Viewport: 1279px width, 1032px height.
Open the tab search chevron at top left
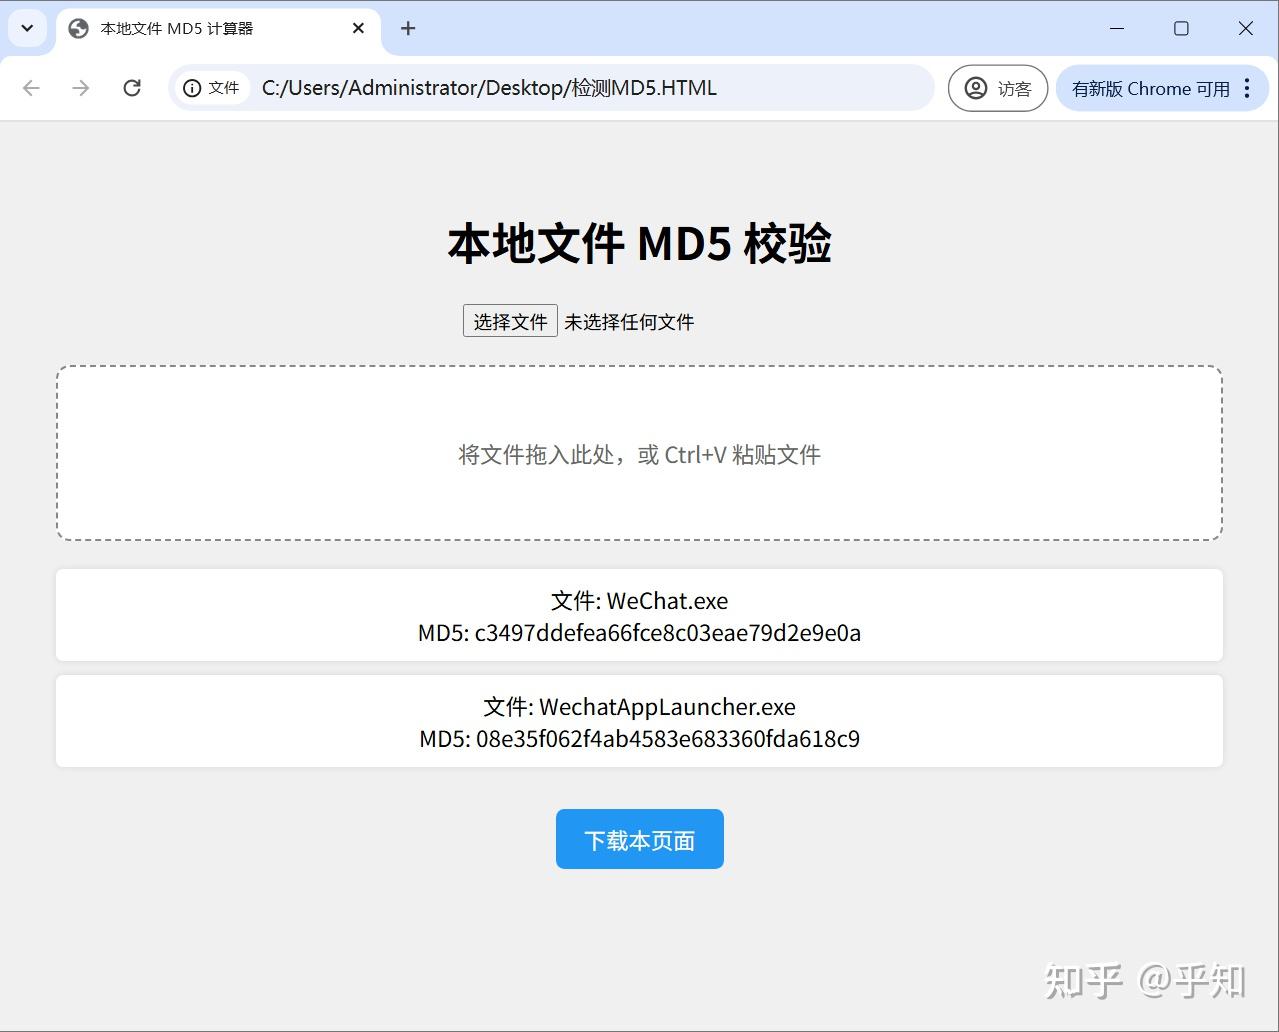27,28
